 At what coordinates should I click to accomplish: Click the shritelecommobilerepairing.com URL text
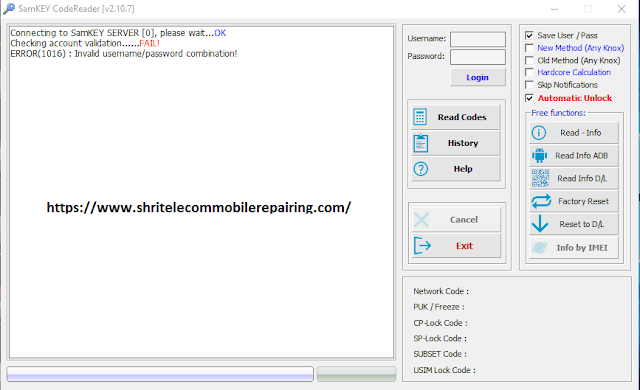198,207
